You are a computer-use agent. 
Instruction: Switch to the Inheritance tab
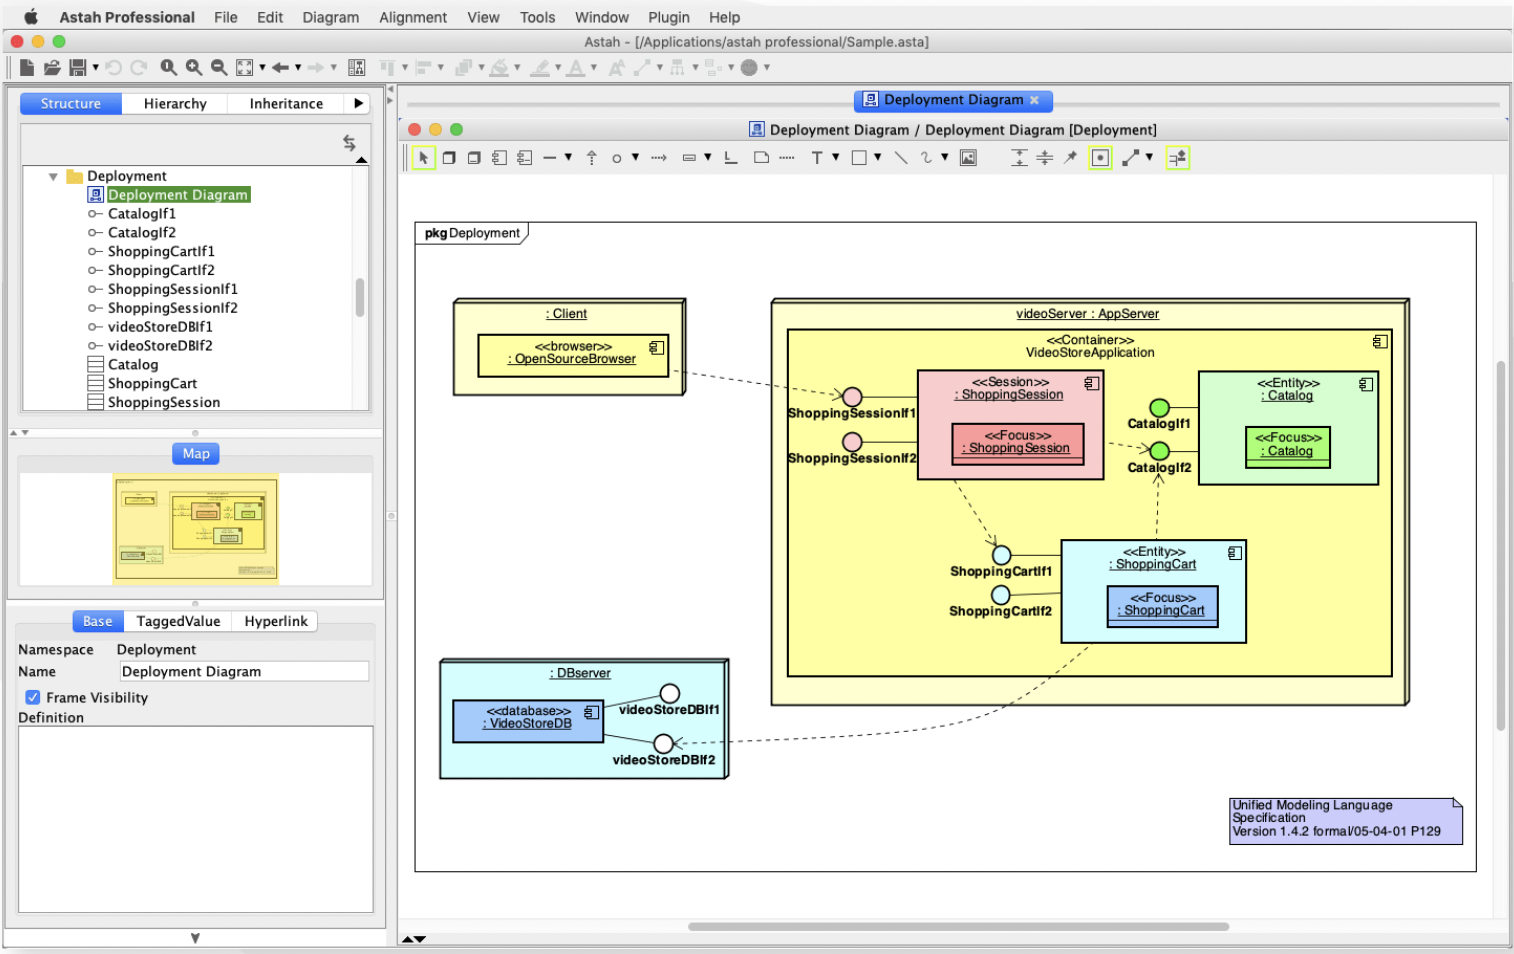[285, 103]
